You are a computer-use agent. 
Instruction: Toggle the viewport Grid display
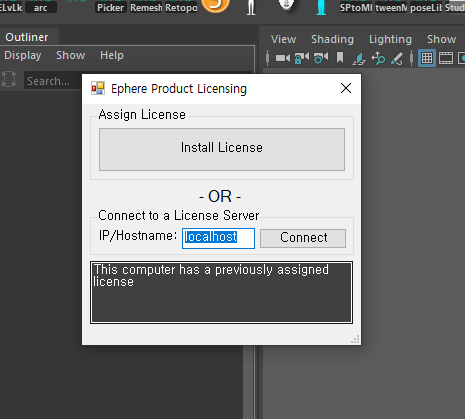click(427, 58)
